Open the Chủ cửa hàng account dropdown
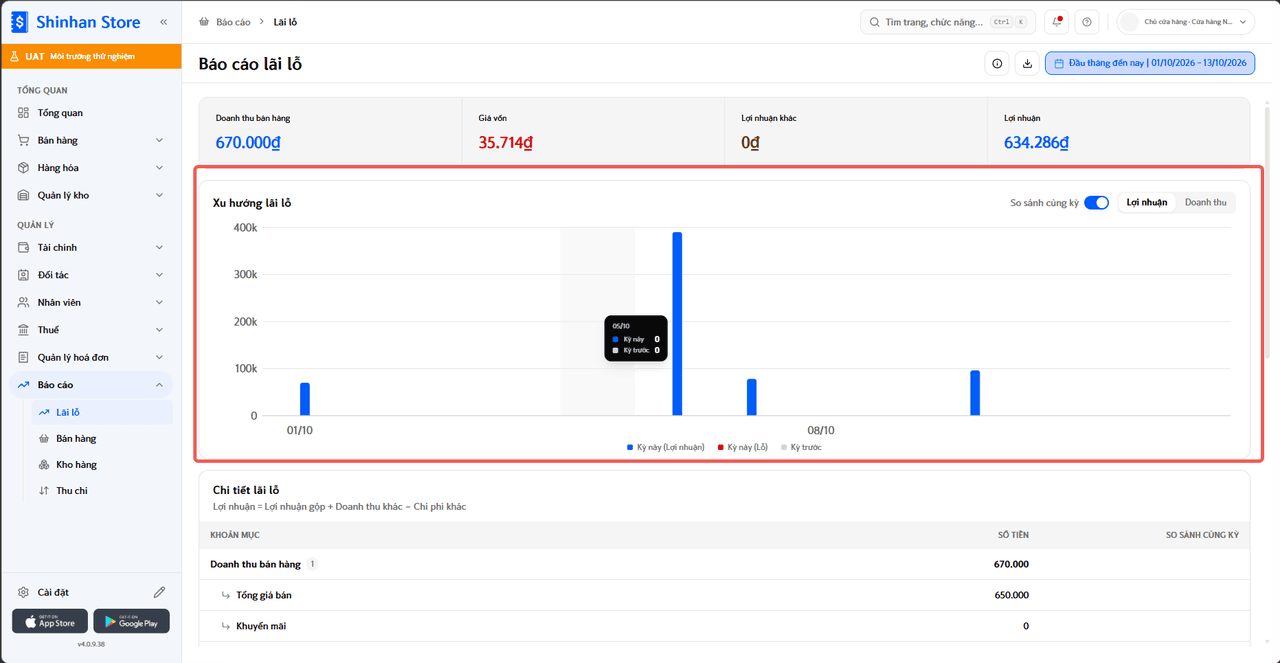 (x=1186, y=22)
